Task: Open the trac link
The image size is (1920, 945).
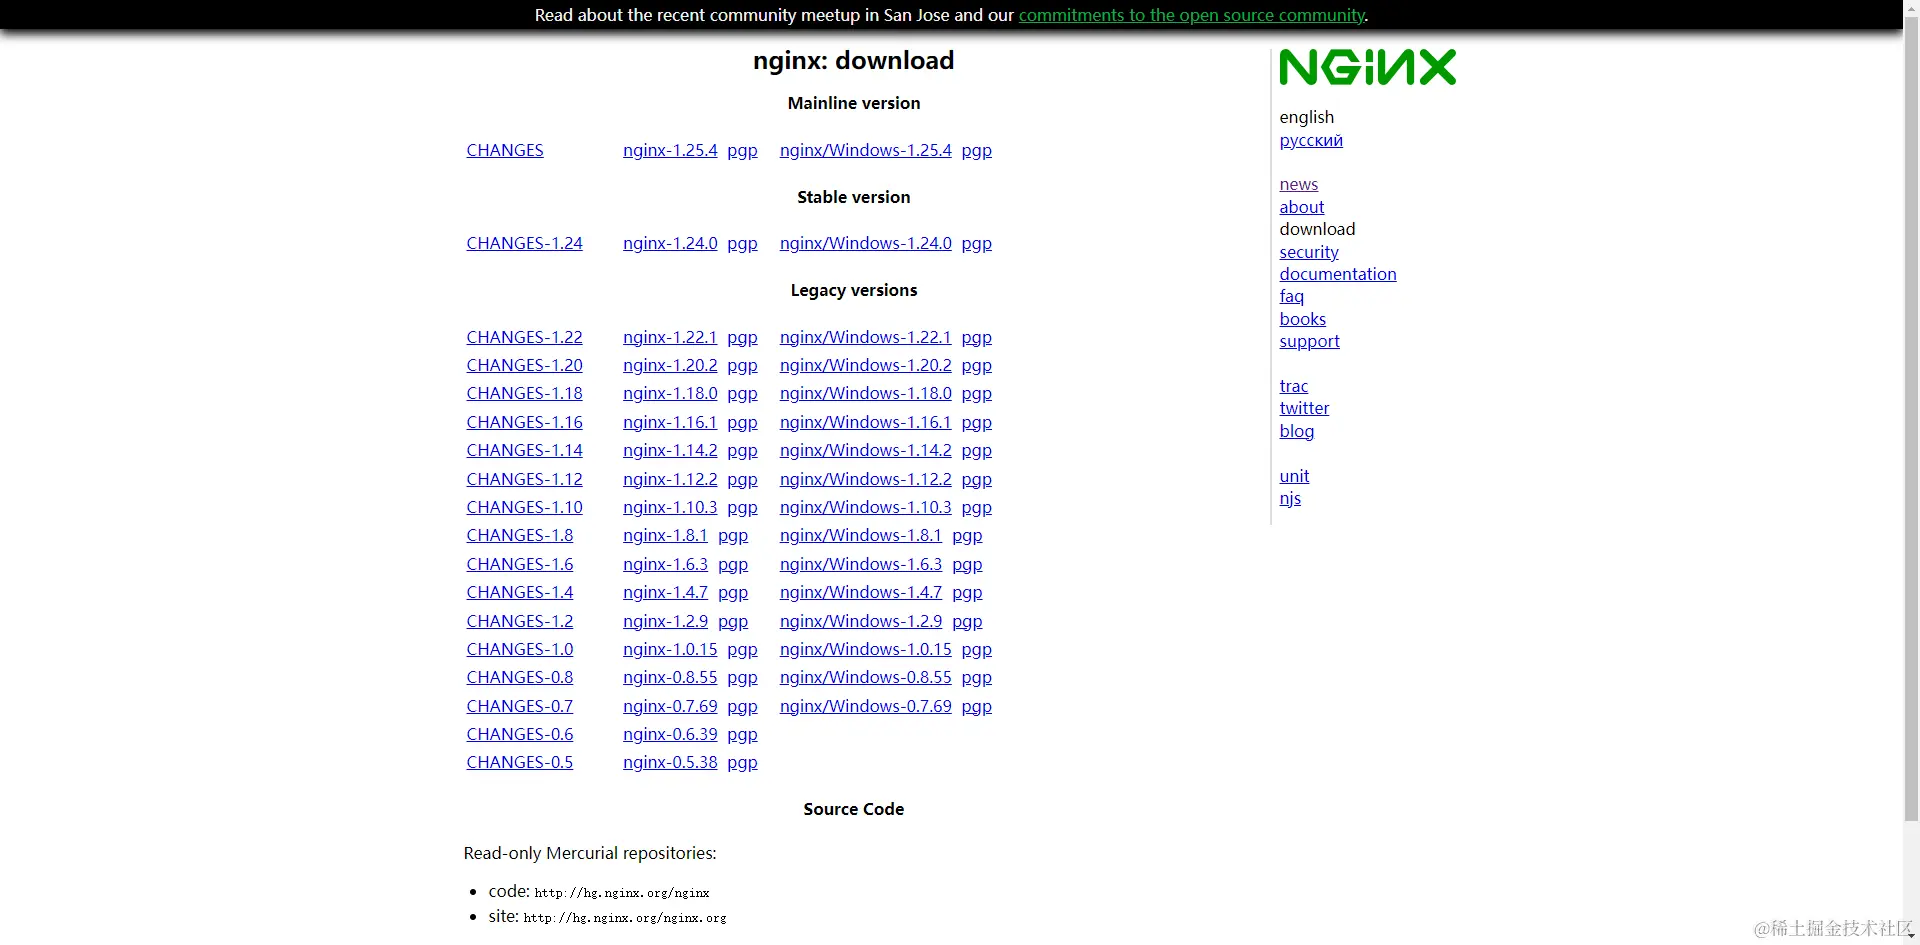Action: [1294, 386]
